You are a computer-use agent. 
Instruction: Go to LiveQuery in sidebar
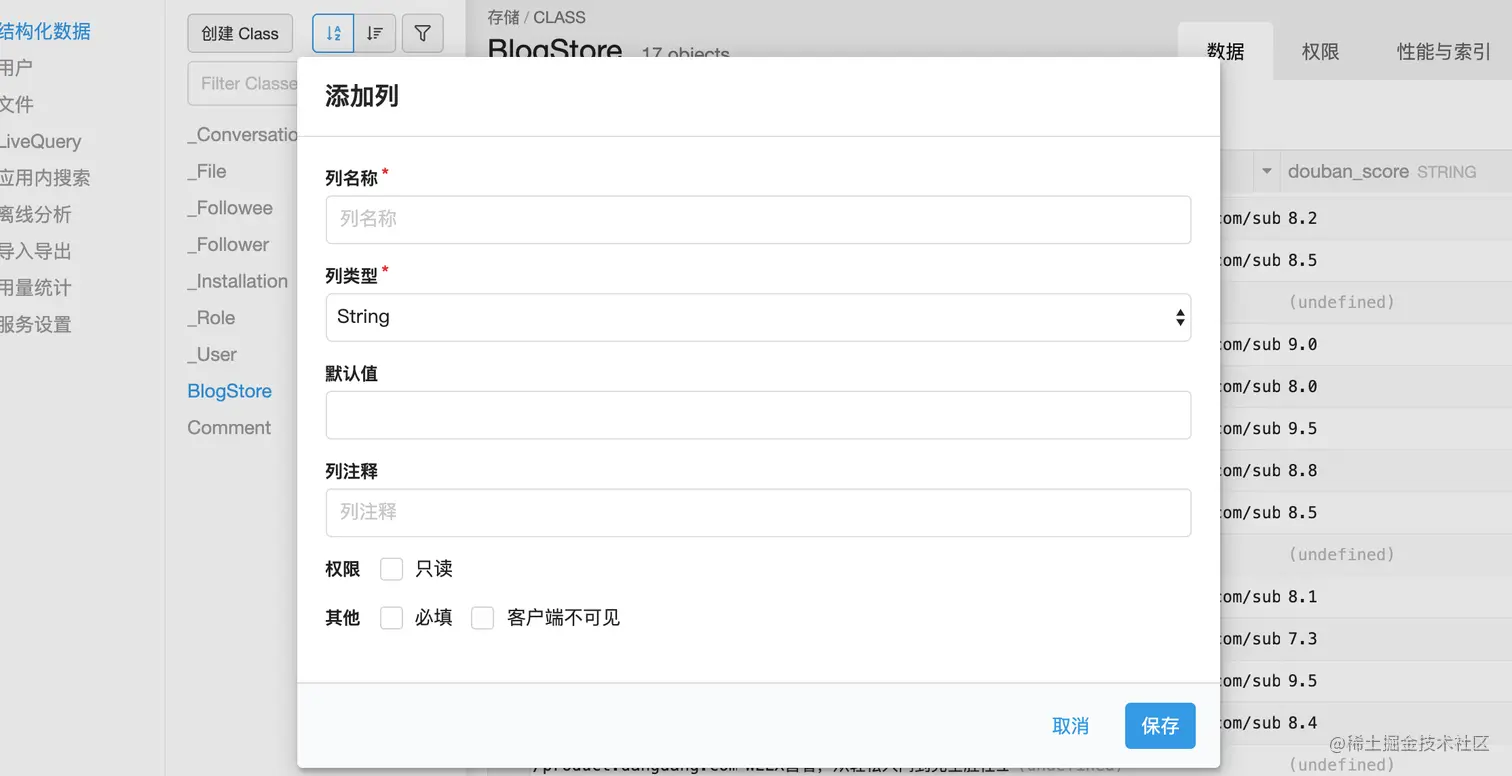41,141
